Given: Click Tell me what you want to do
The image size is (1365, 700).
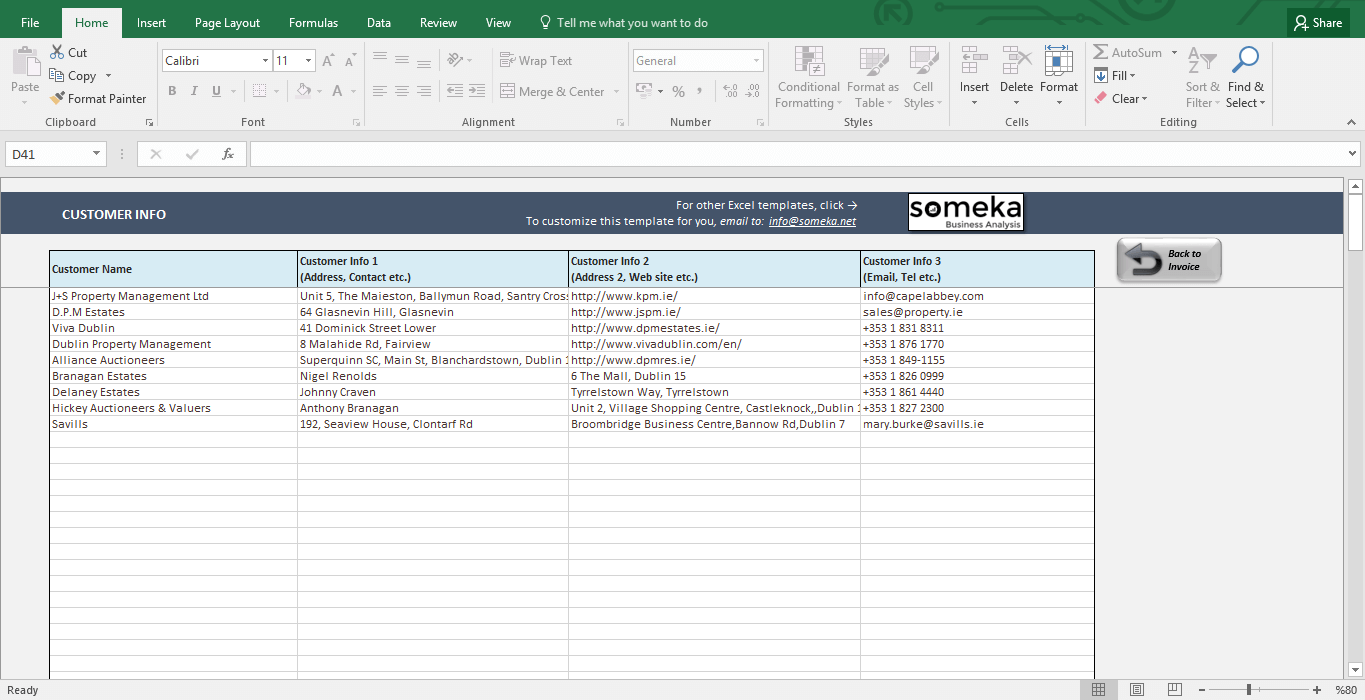Looking at the screenshot, I should (x=623, y=23).
